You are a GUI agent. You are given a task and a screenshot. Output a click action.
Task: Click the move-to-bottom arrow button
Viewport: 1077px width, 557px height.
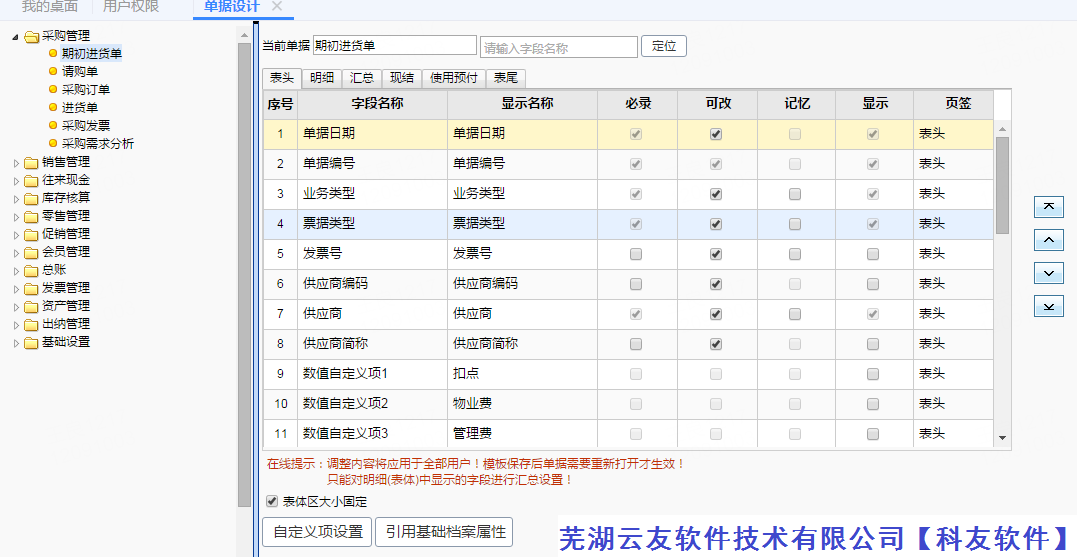coord(1048,306)
